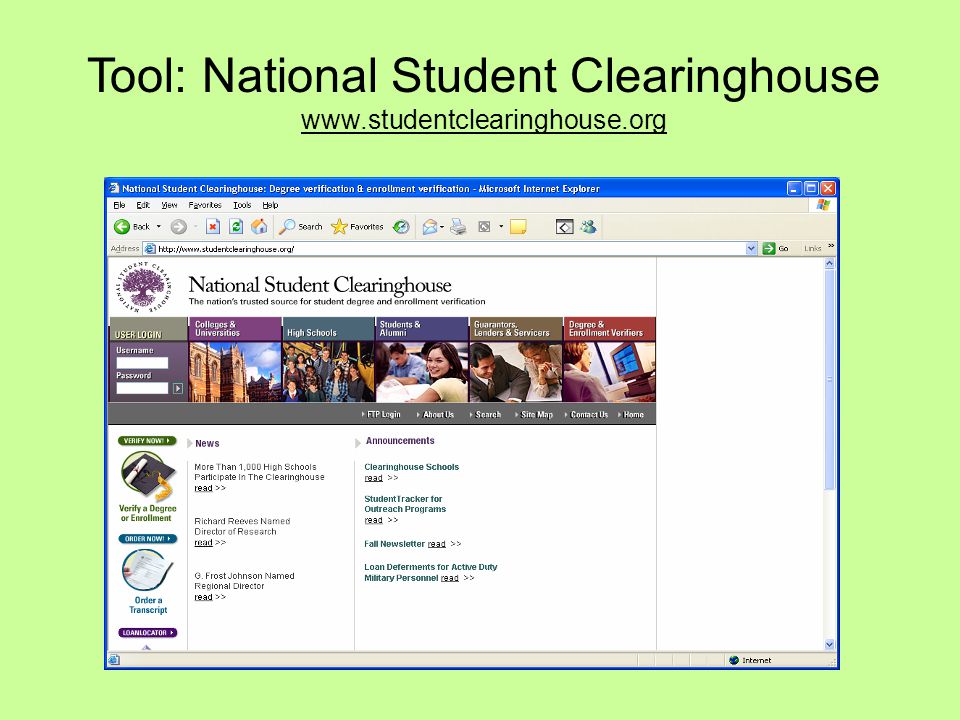
Task: Expand the Links toolbar chevron
Action: [x=831, y=246]
